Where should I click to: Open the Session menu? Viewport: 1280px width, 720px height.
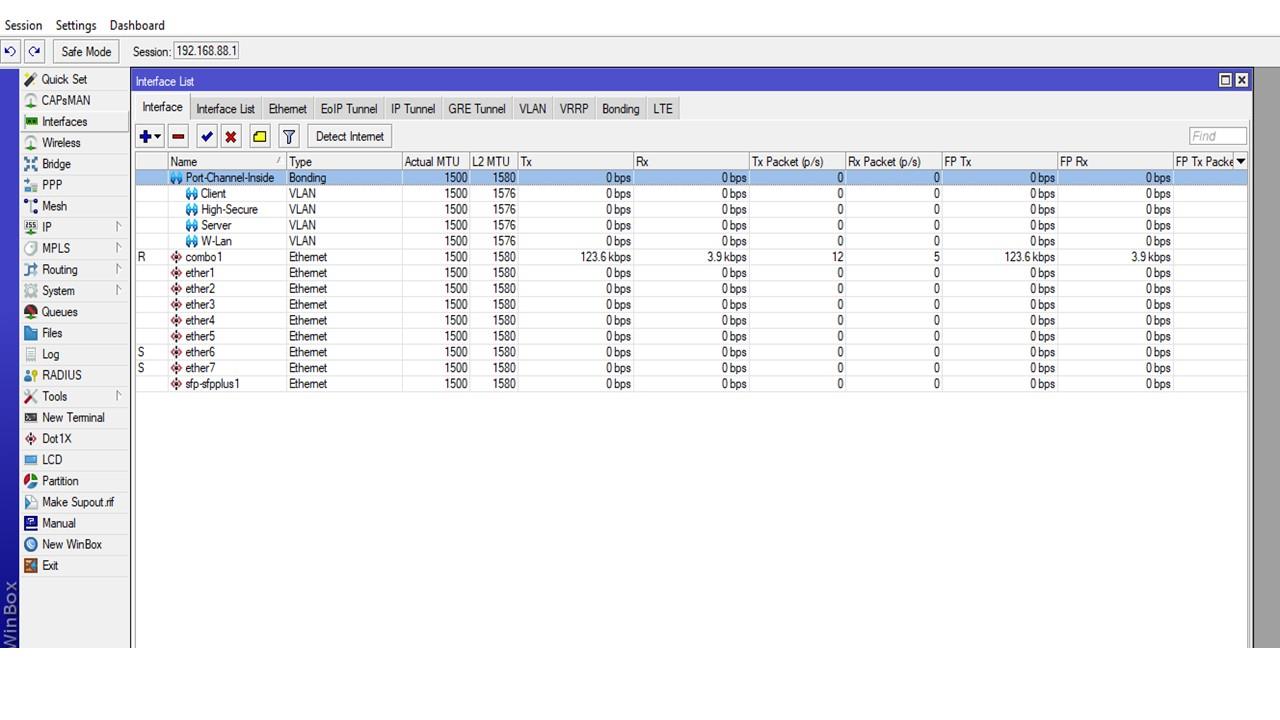[x=23, y=25]
